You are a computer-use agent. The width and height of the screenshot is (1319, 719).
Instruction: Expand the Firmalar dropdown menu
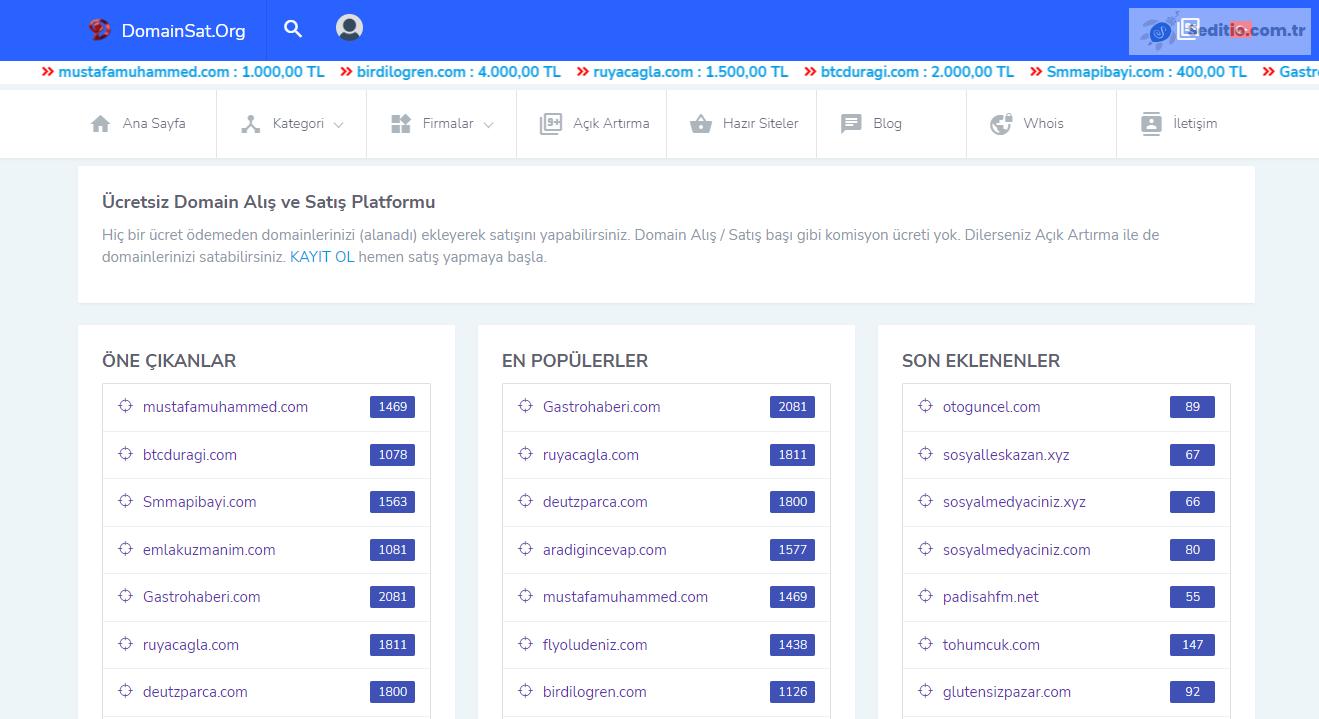pos(443,124)
